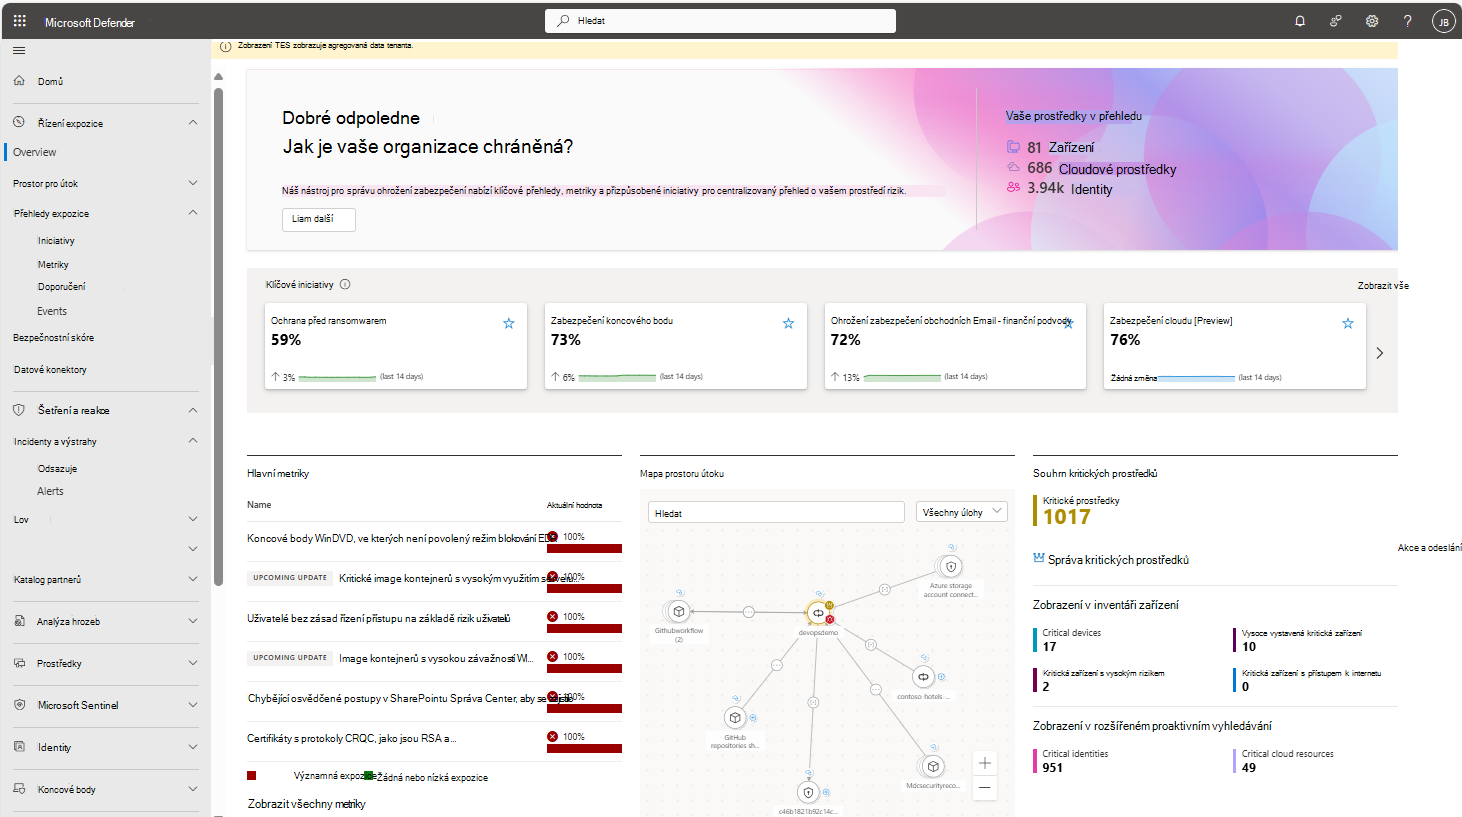Favorite the Ochrana před ransomwarem initiative star
The height and width of the screenshot is (817, 1462).
click(509, 323)
